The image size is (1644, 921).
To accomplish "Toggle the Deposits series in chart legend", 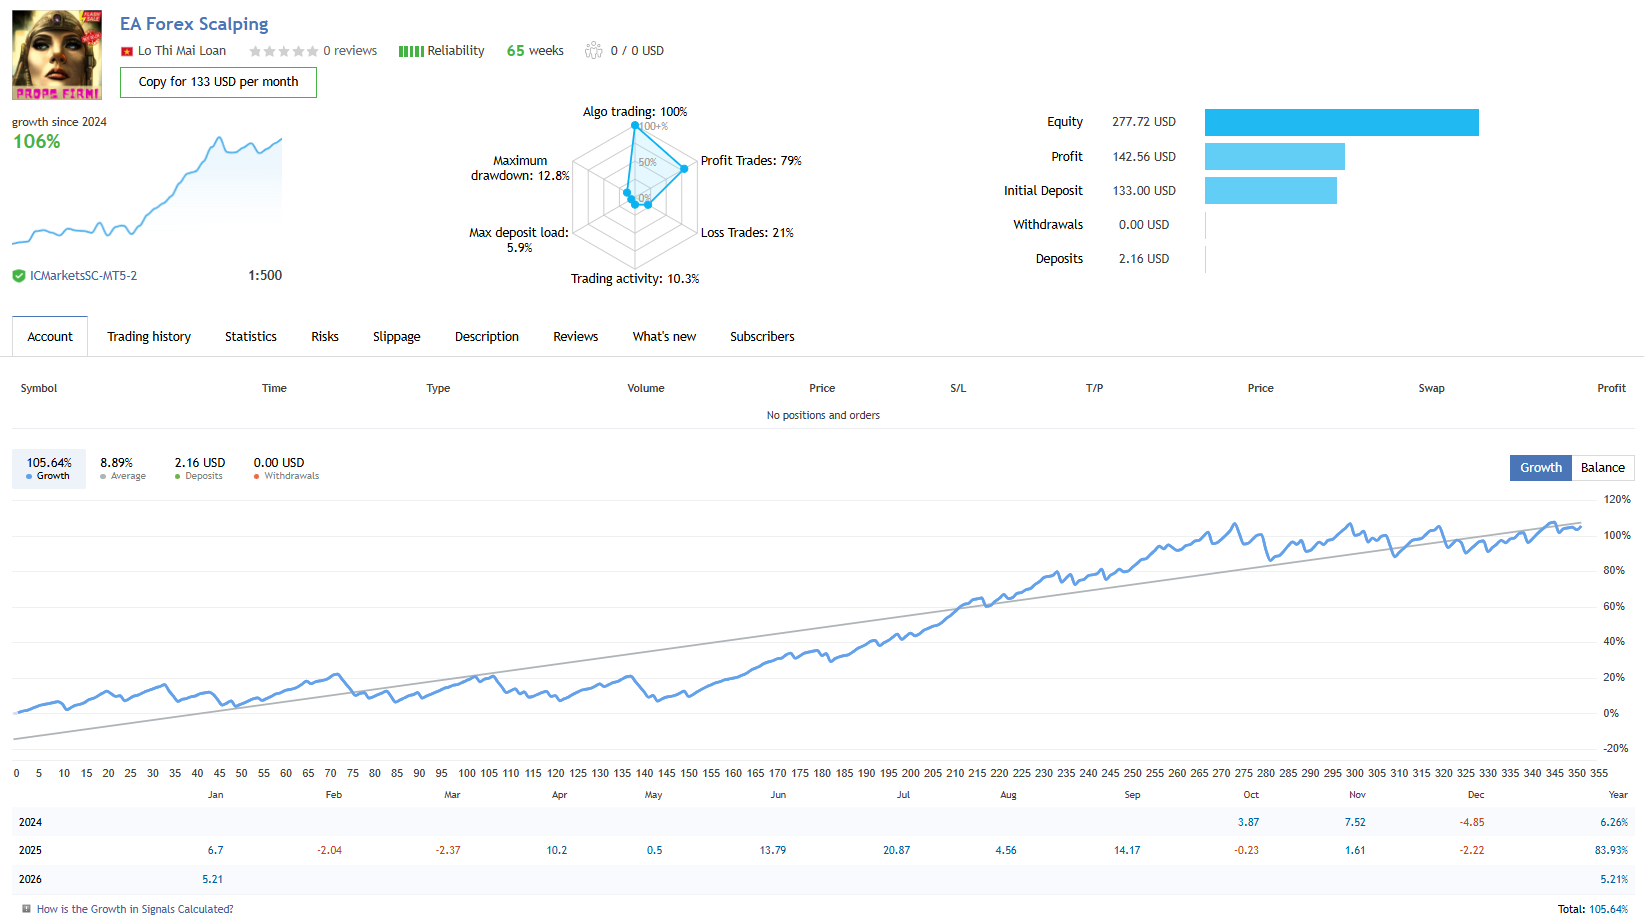I will tap(199, 468).
